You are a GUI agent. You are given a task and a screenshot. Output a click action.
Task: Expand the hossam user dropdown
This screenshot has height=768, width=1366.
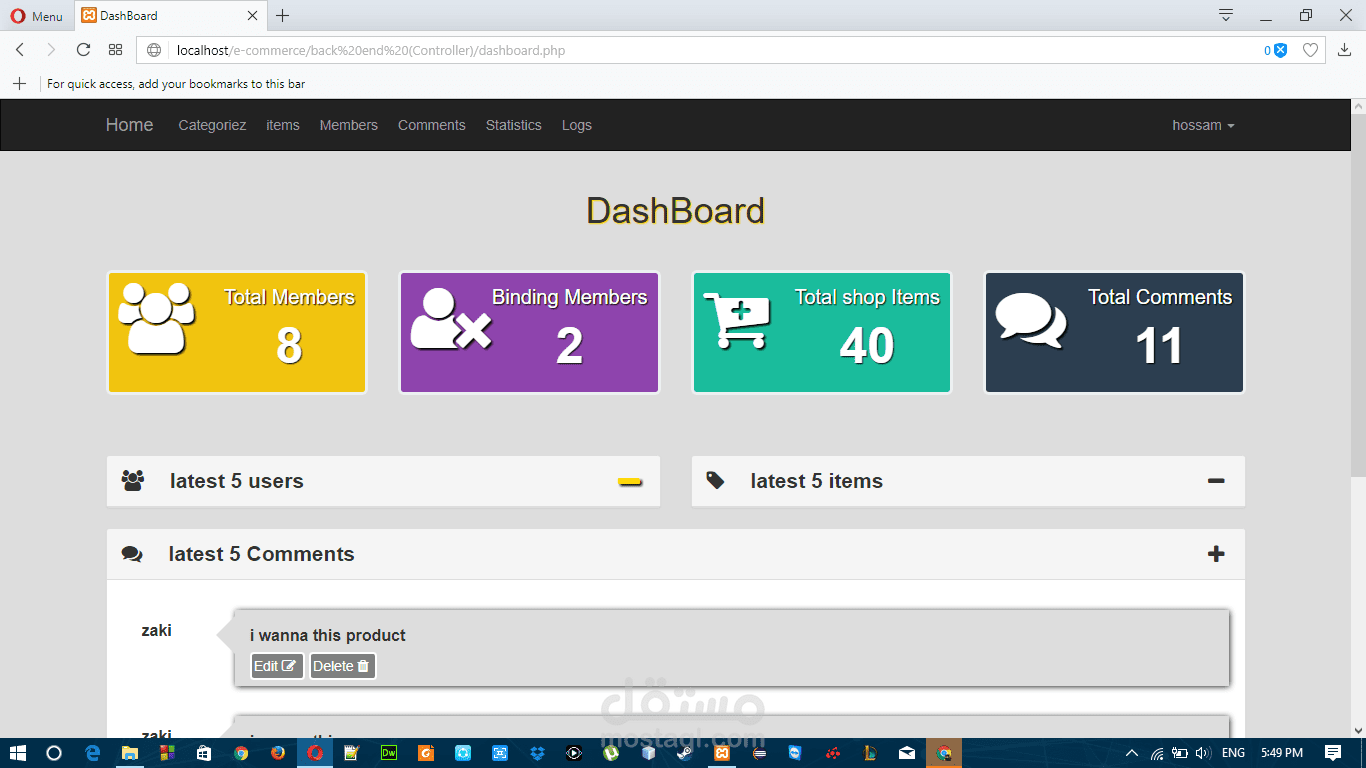[x=1203, y=125]
